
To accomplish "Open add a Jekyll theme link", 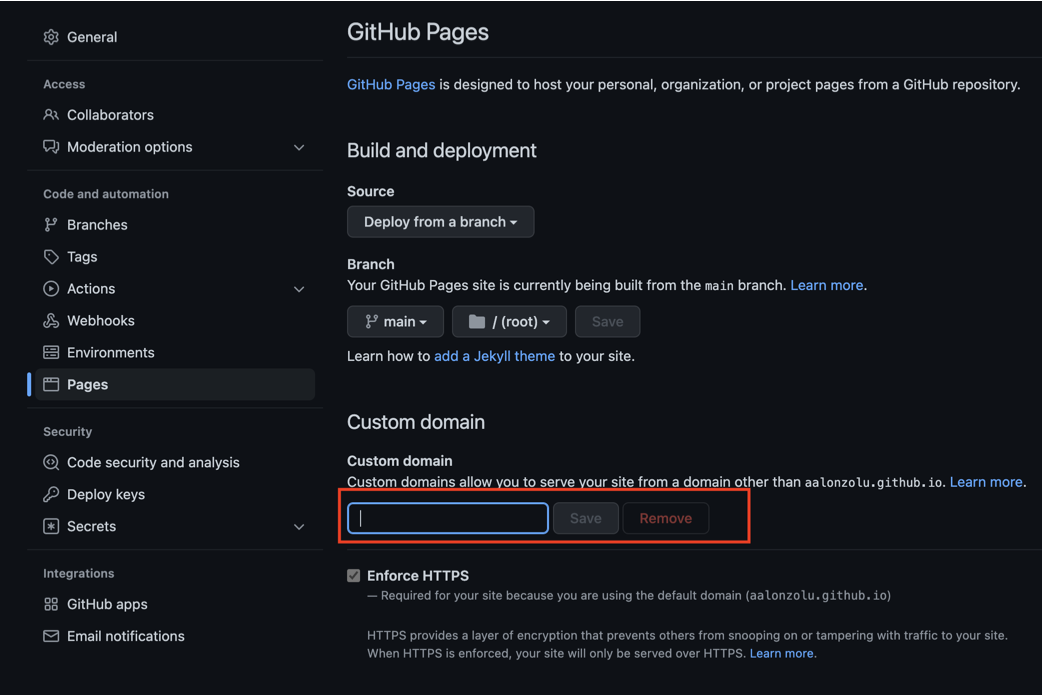I will [x=494, y=356].
